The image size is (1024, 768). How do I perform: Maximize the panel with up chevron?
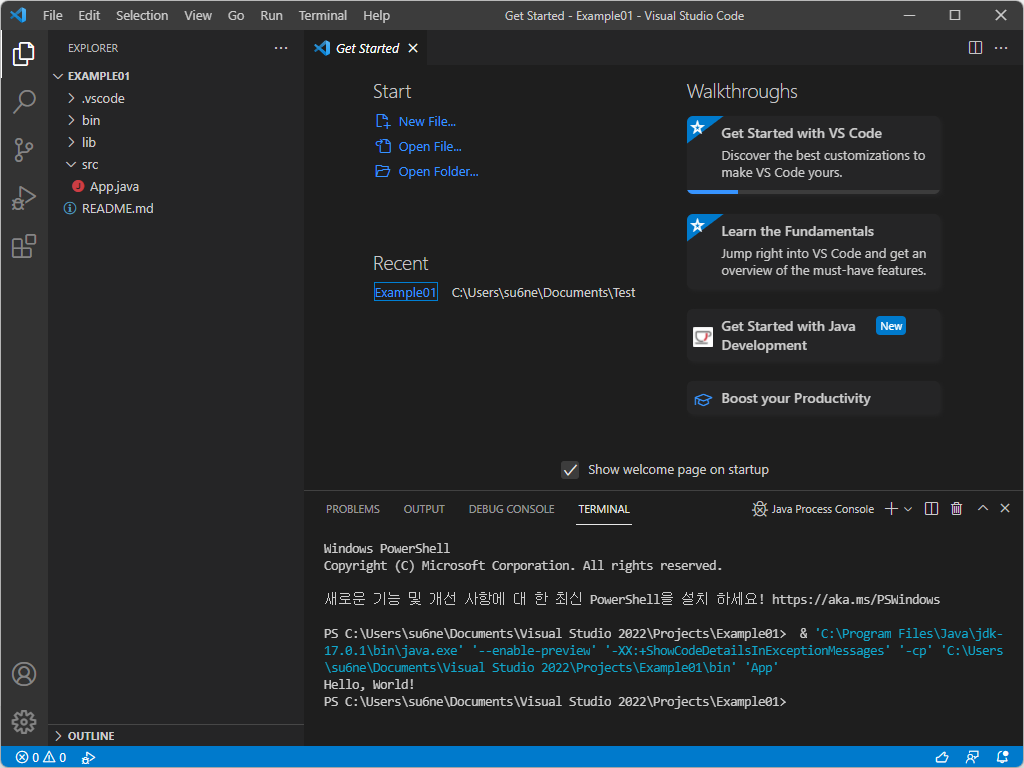point(982,508)
